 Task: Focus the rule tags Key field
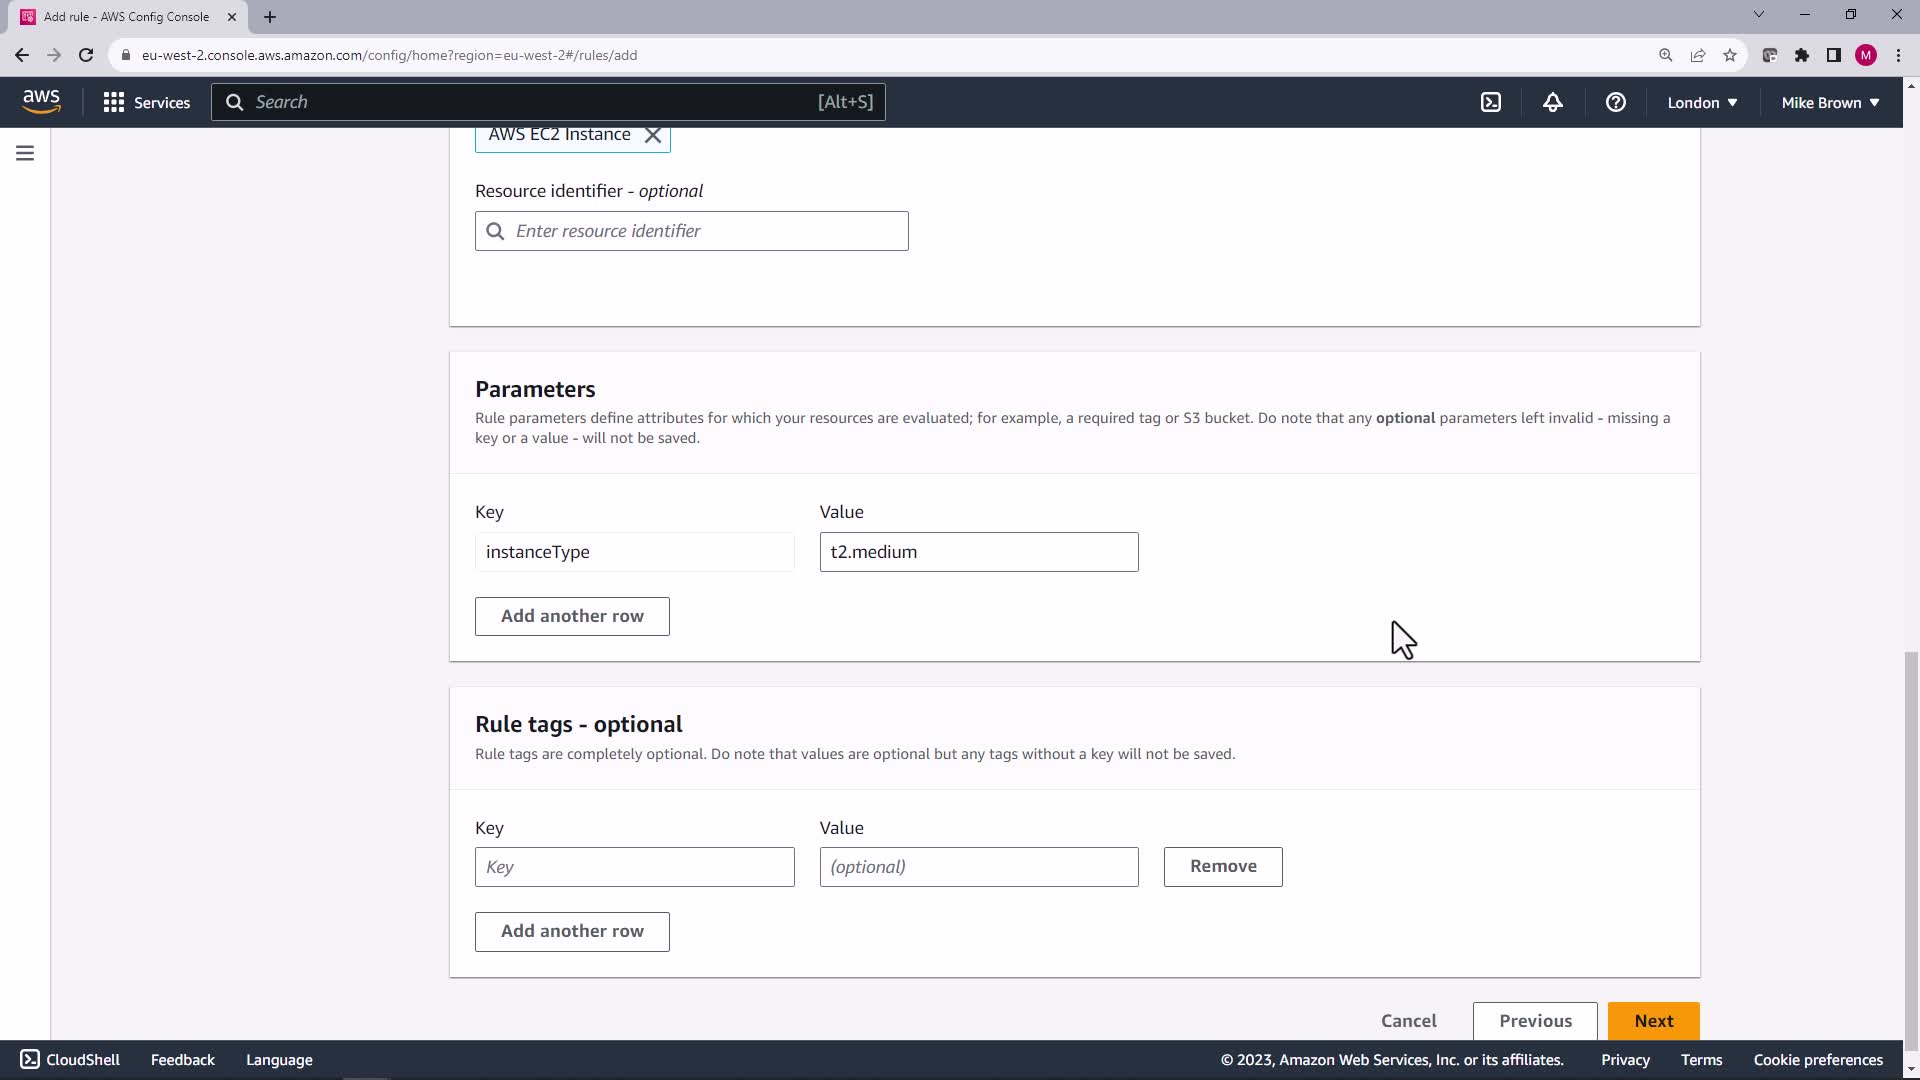[x=634, y=867]
